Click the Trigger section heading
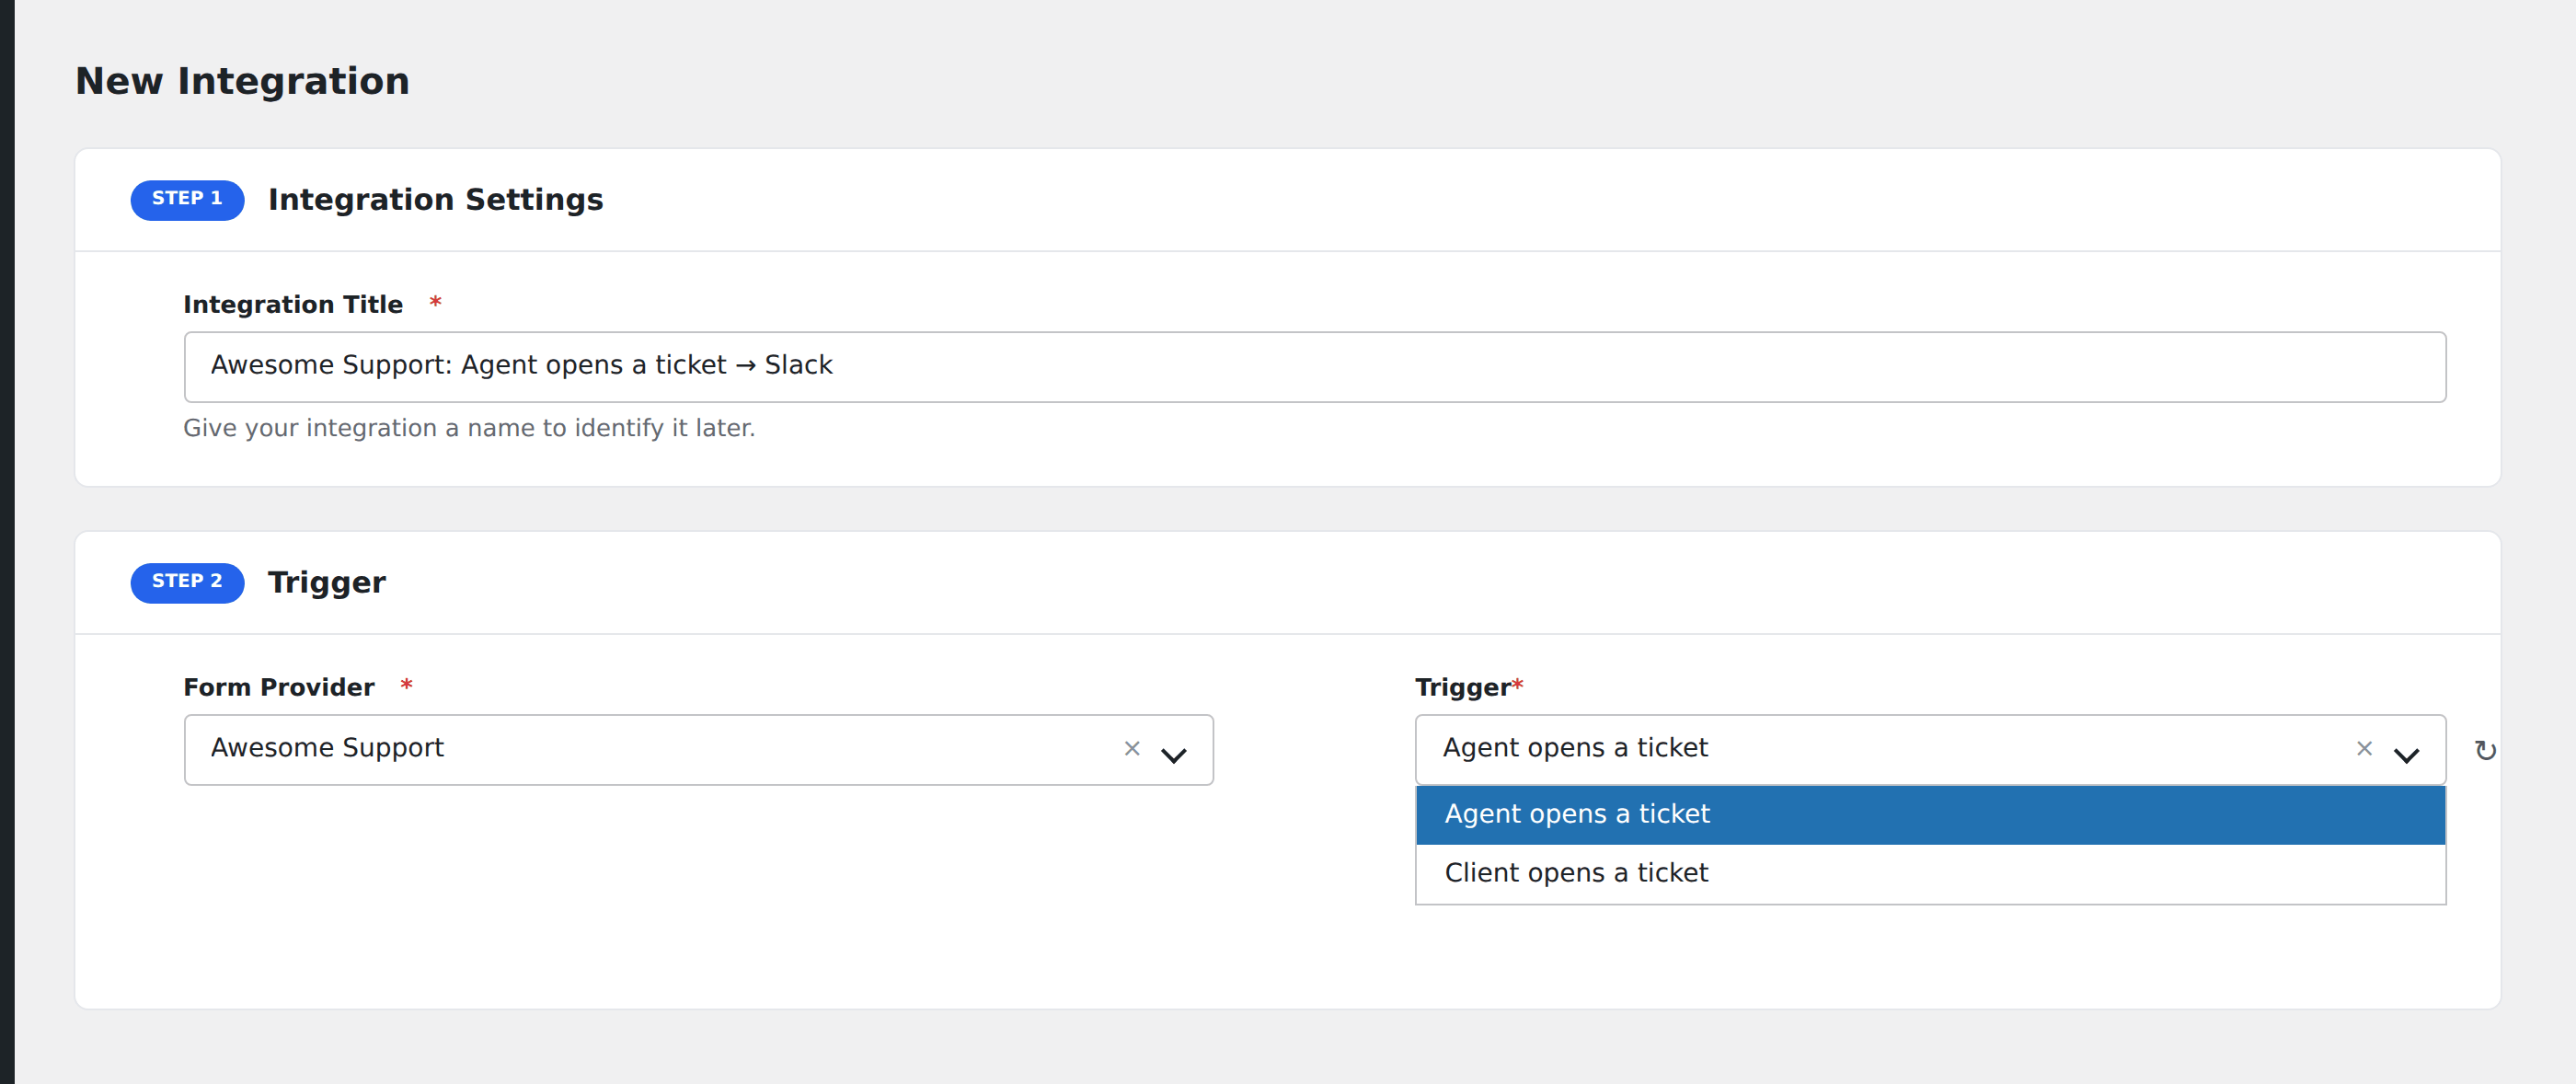 click(x=327, y=582)
